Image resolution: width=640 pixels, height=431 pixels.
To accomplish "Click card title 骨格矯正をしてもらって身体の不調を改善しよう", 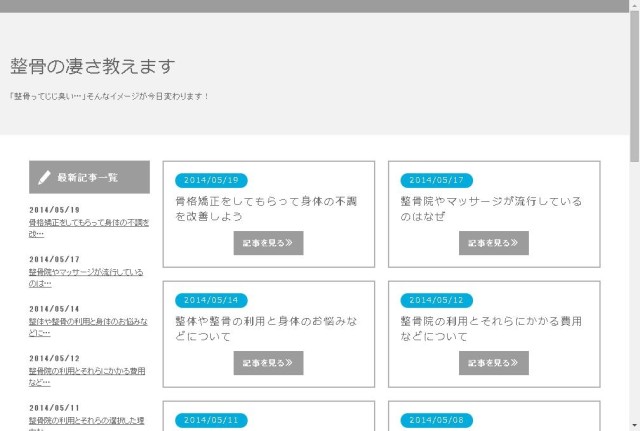I will coord(266,209).
